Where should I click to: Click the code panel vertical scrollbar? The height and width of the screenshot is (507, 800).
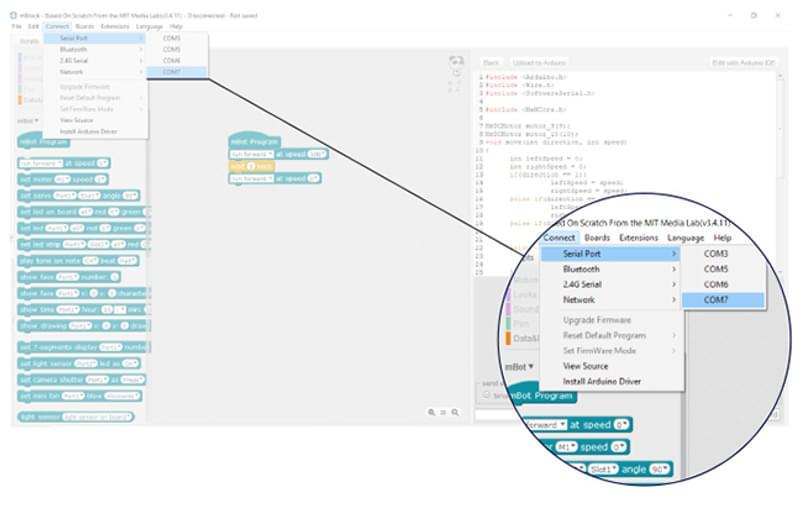click(x=780, y=128)
